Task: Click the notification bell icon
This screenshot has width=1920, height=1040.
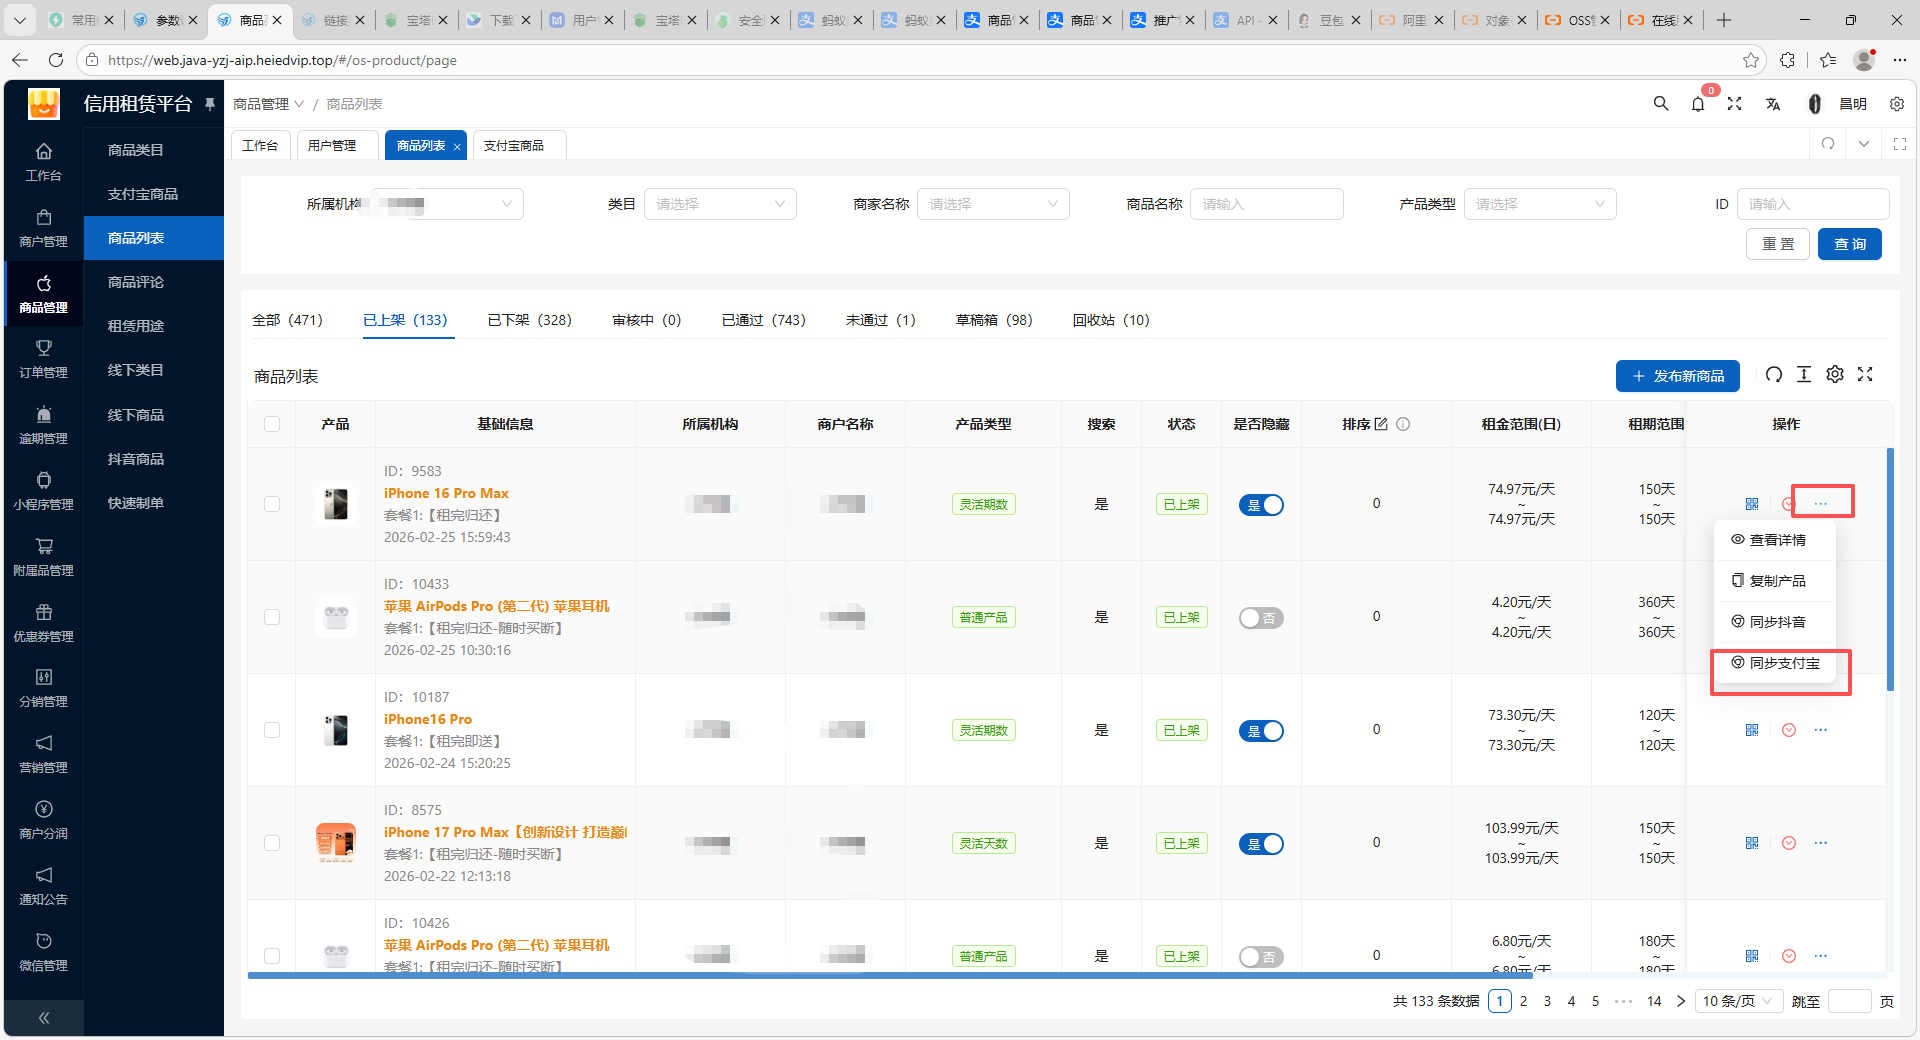Action: 1698,104
